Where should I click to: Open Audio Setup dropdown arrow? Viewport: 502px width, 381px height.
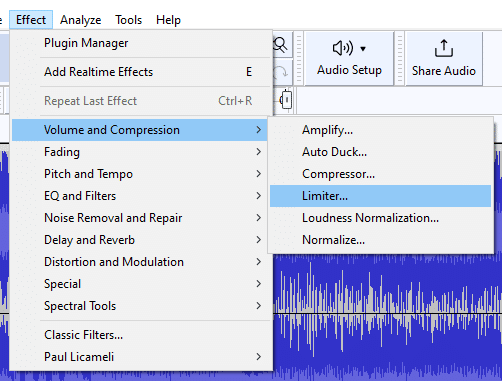coord(363,49)
